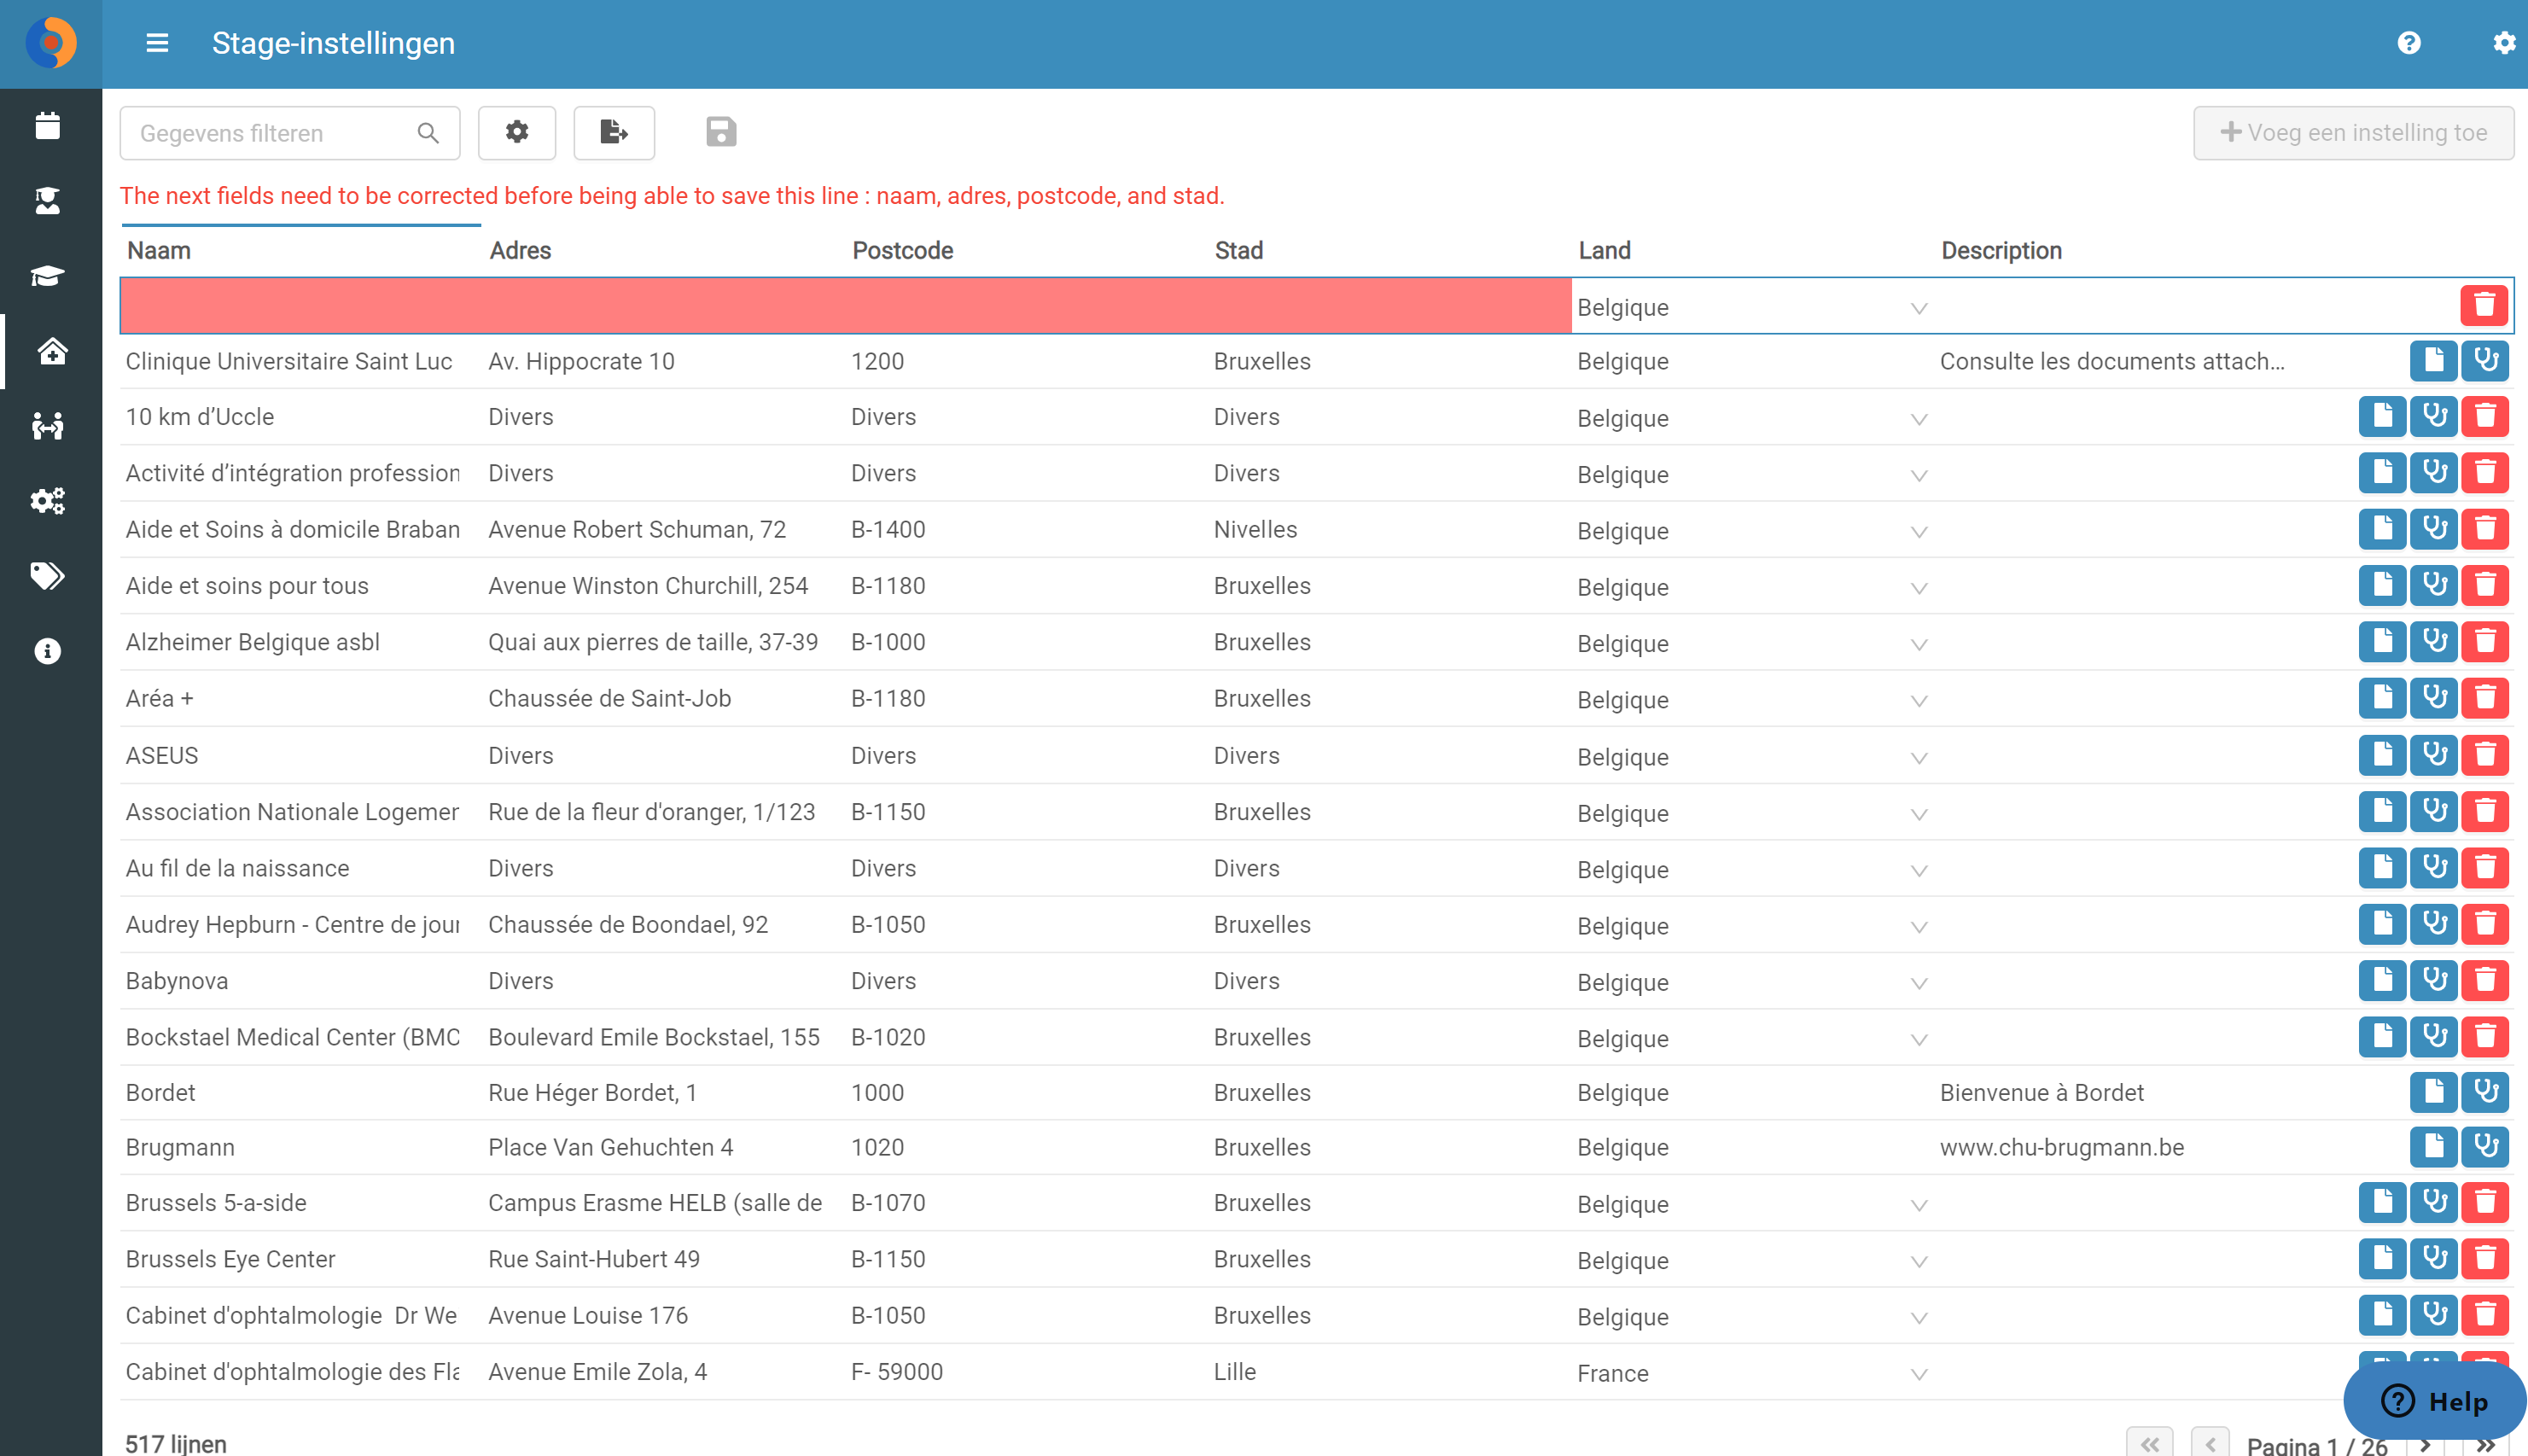This screenshot has width=2528, height=1456.
Task: Select the graduation cap sidebar icon
Action: (x=48, y=276)
